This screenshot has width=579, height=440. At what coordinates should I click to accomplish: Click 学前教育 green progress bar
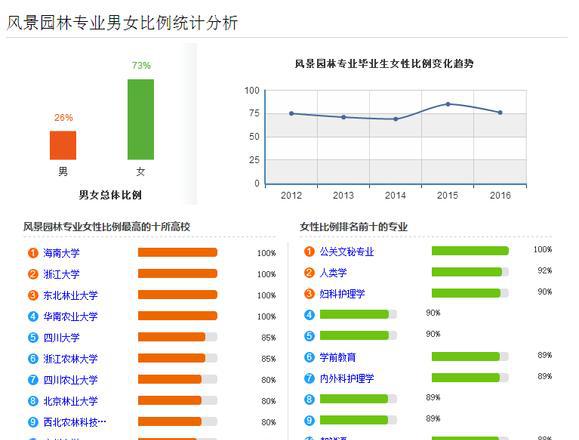pyautogui.click(x=470, y=357)
